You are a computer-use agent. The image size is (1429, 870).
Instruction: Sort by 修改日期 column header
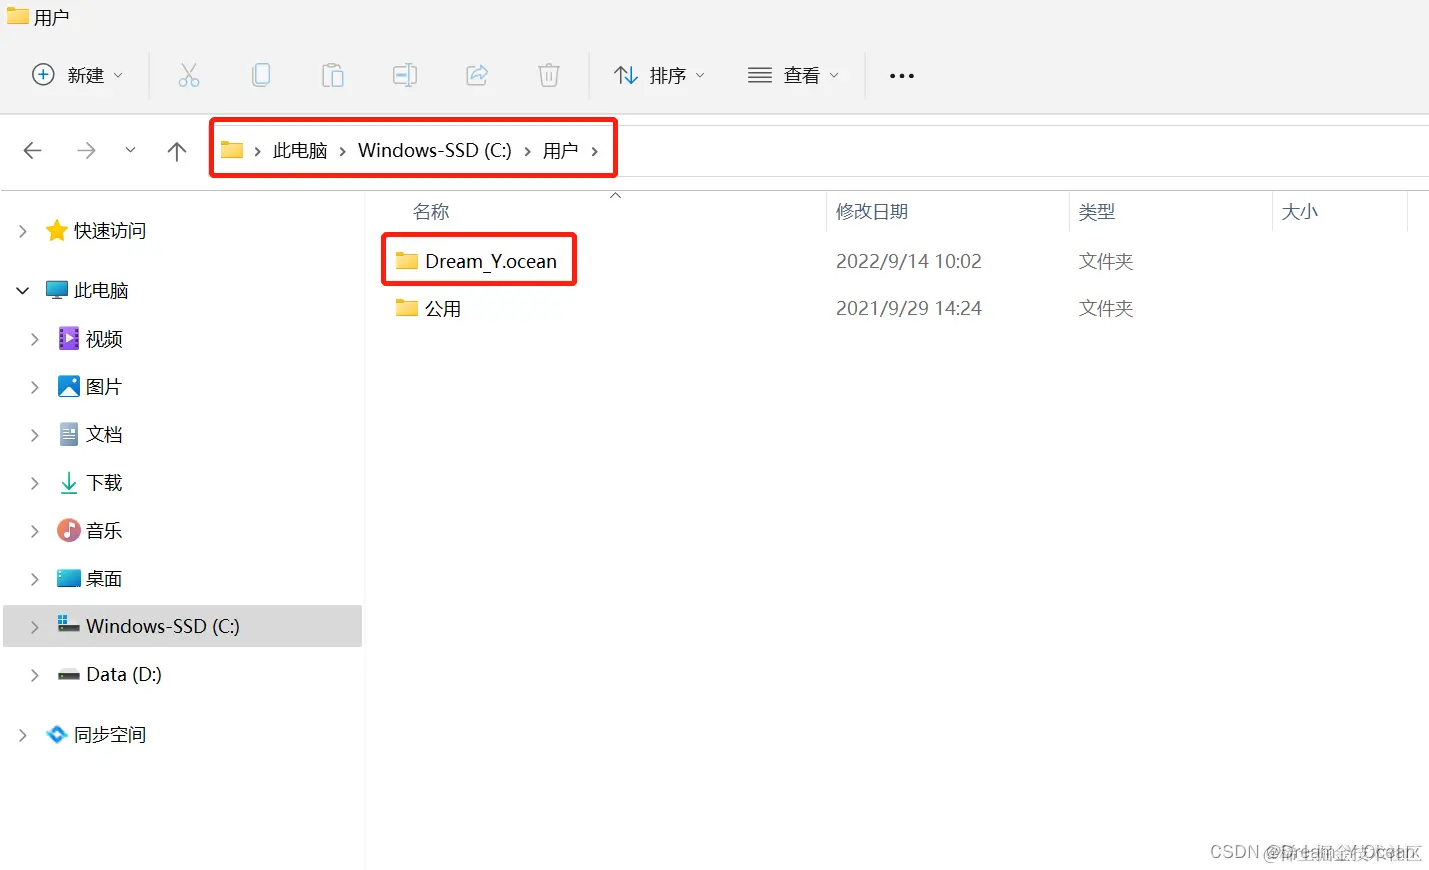click(872, 211)
